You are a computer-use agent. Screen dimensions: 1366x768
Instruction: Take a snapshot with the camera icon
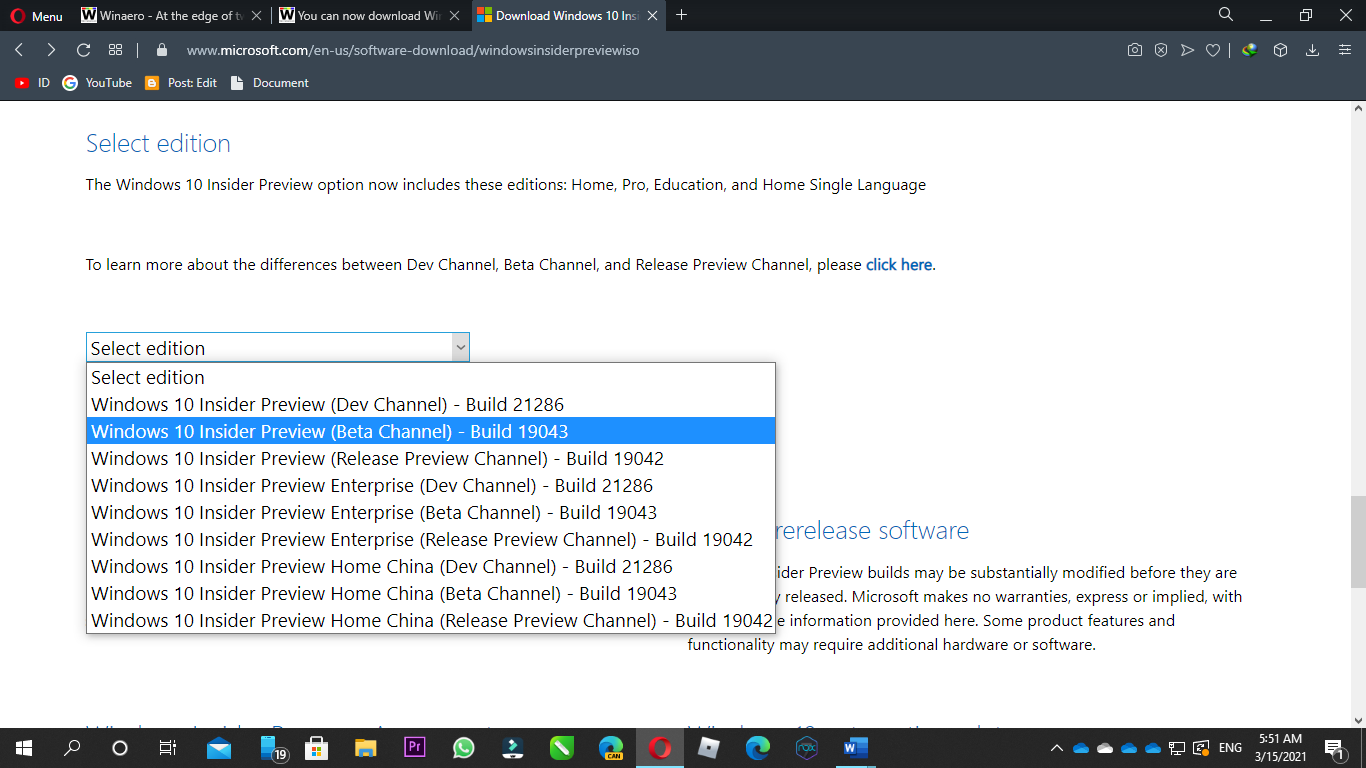pos(1134,50)
